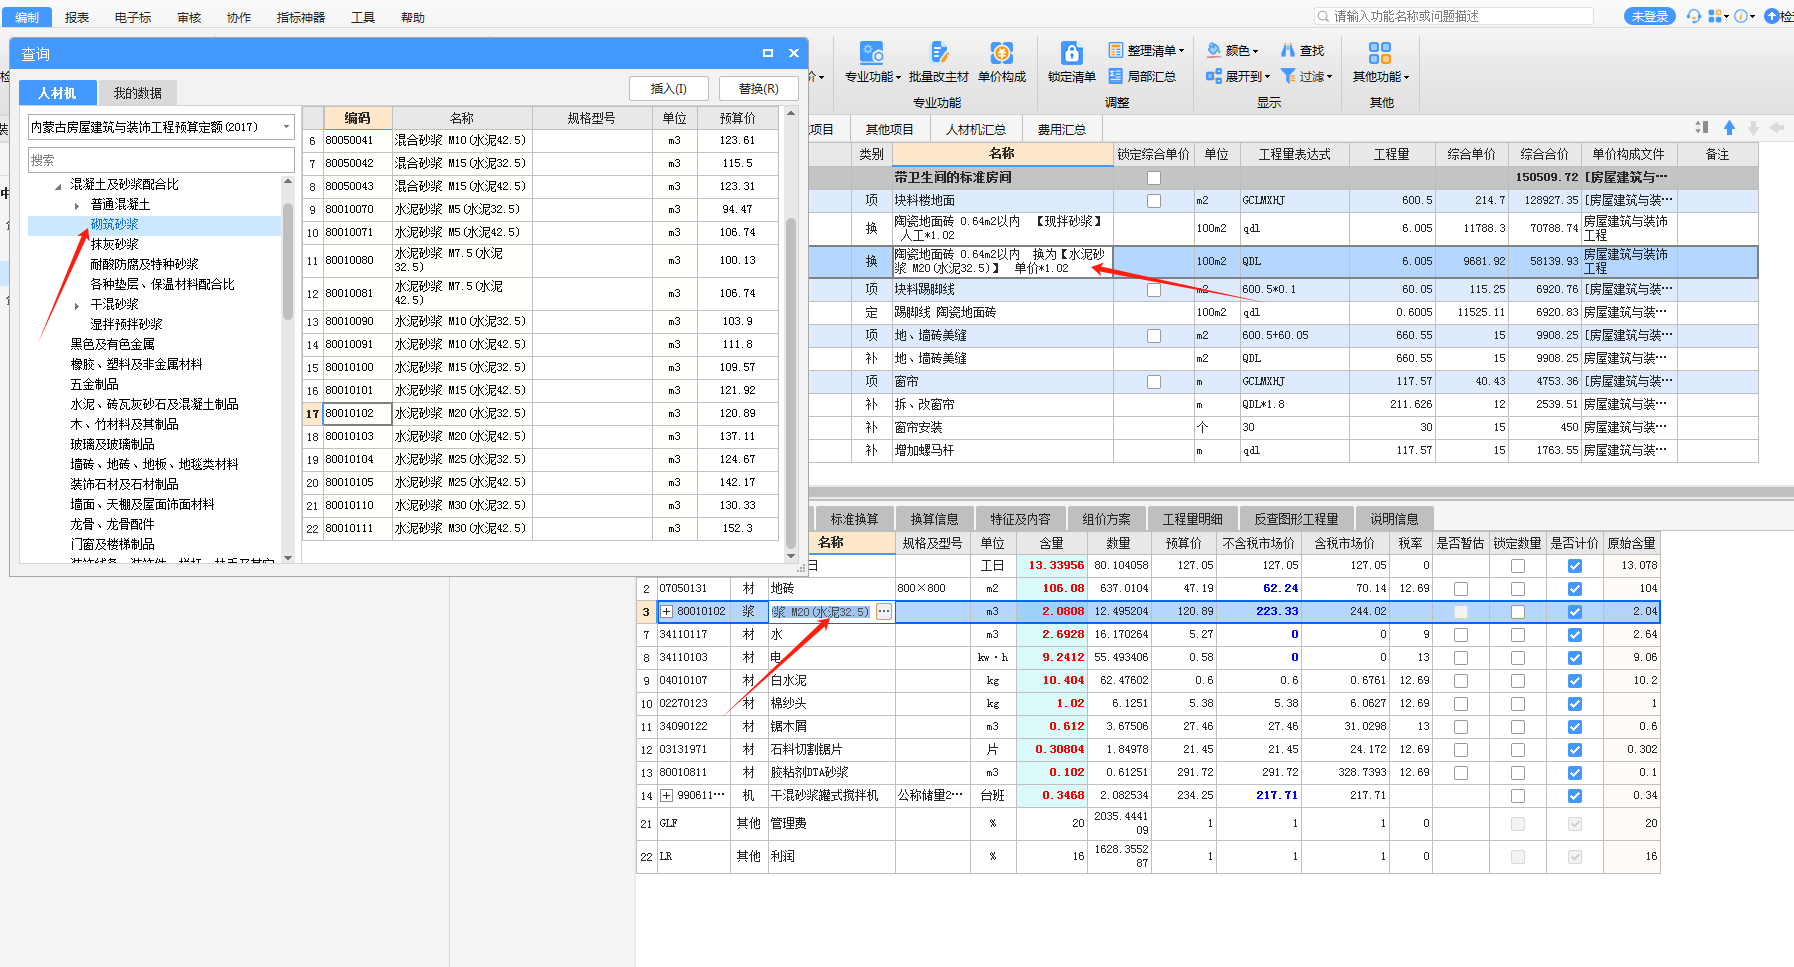Click the sort icon beside the move-up arrow
The image size is (1794, 967).
(x=1702, y=127)
